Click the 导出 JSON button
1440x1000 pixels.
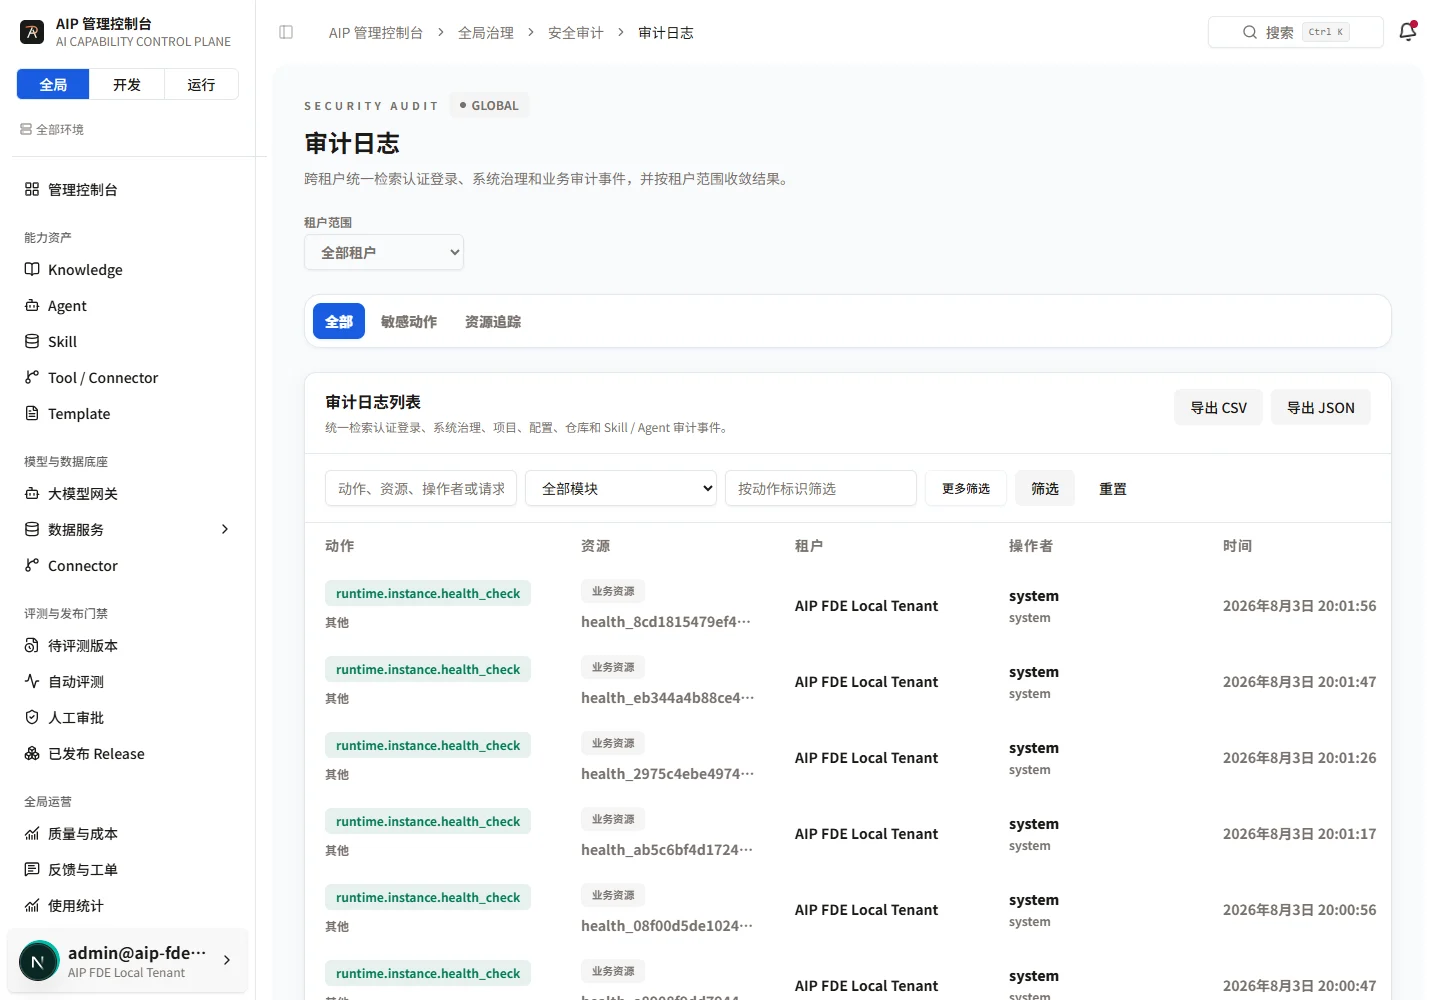pos(1320,407)
